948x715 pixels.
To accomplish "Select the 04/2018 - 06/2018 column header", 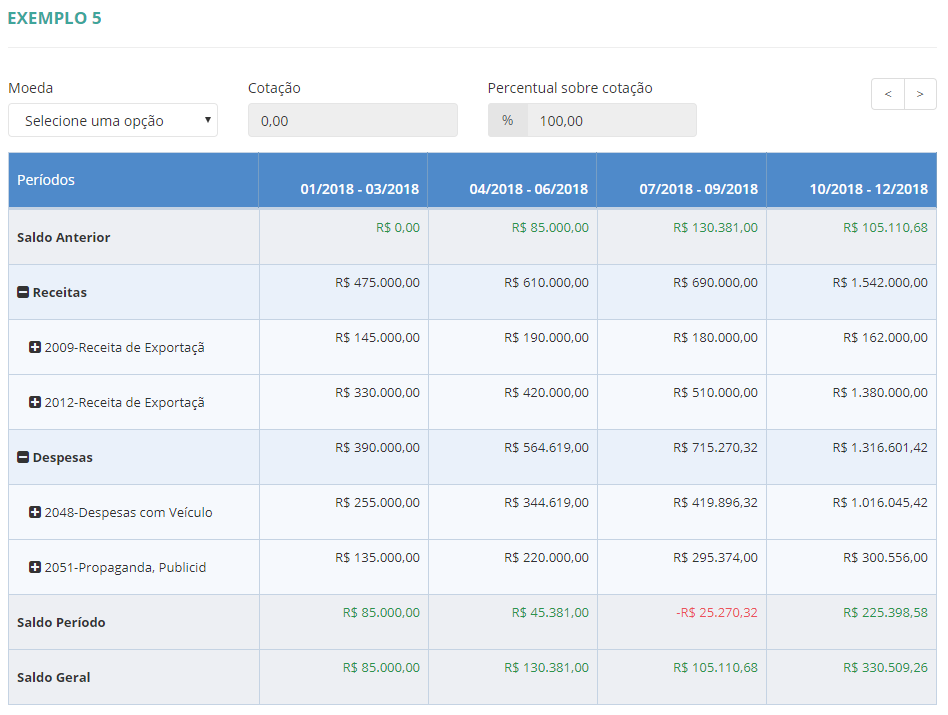I will pyautogui.click(x=528, y=189).
